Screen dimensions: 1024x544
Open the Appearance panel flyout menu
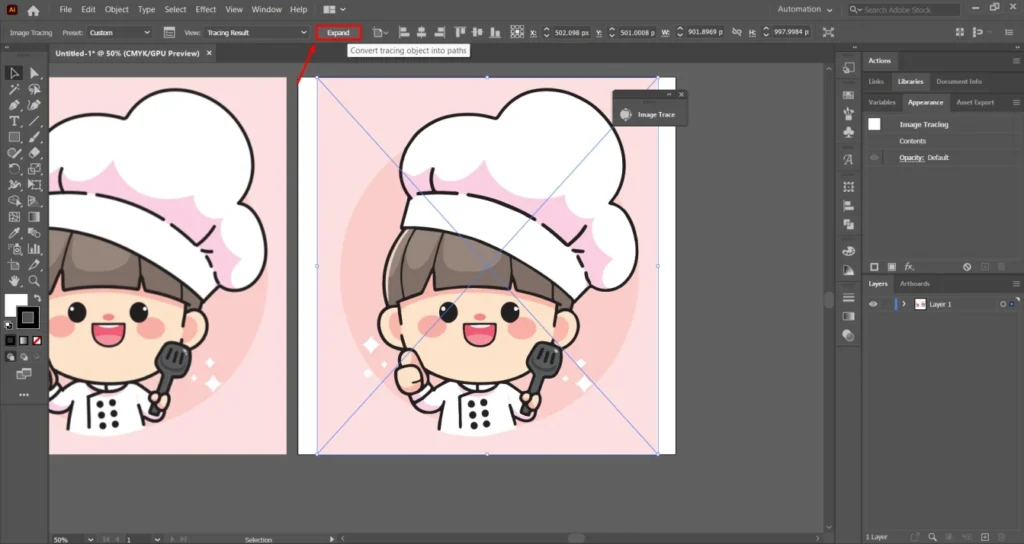(1016, 103)
